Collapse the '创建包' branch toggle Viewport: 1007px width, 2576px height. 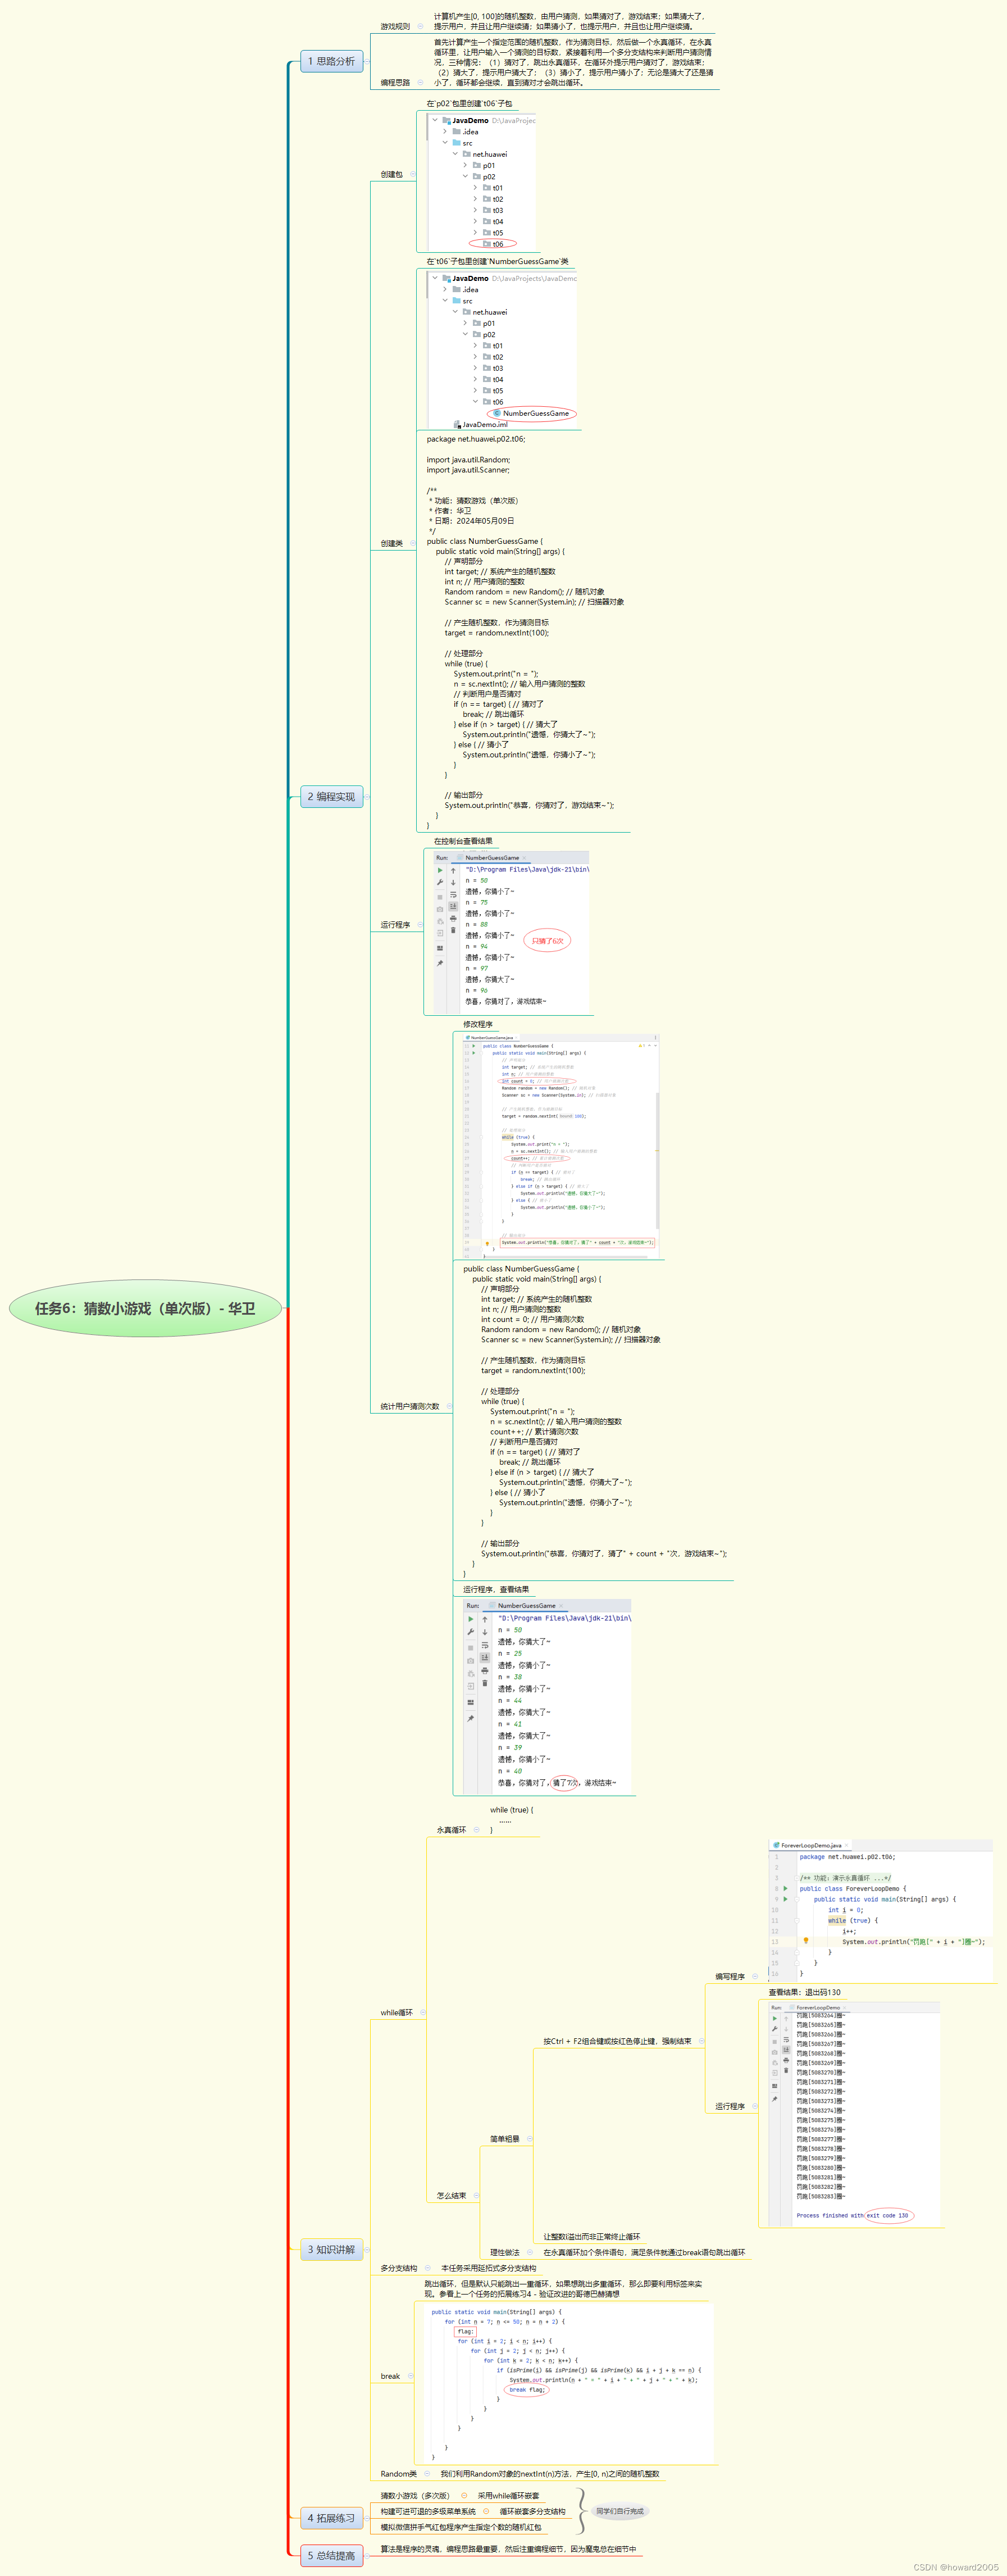[x=412, y=174]
